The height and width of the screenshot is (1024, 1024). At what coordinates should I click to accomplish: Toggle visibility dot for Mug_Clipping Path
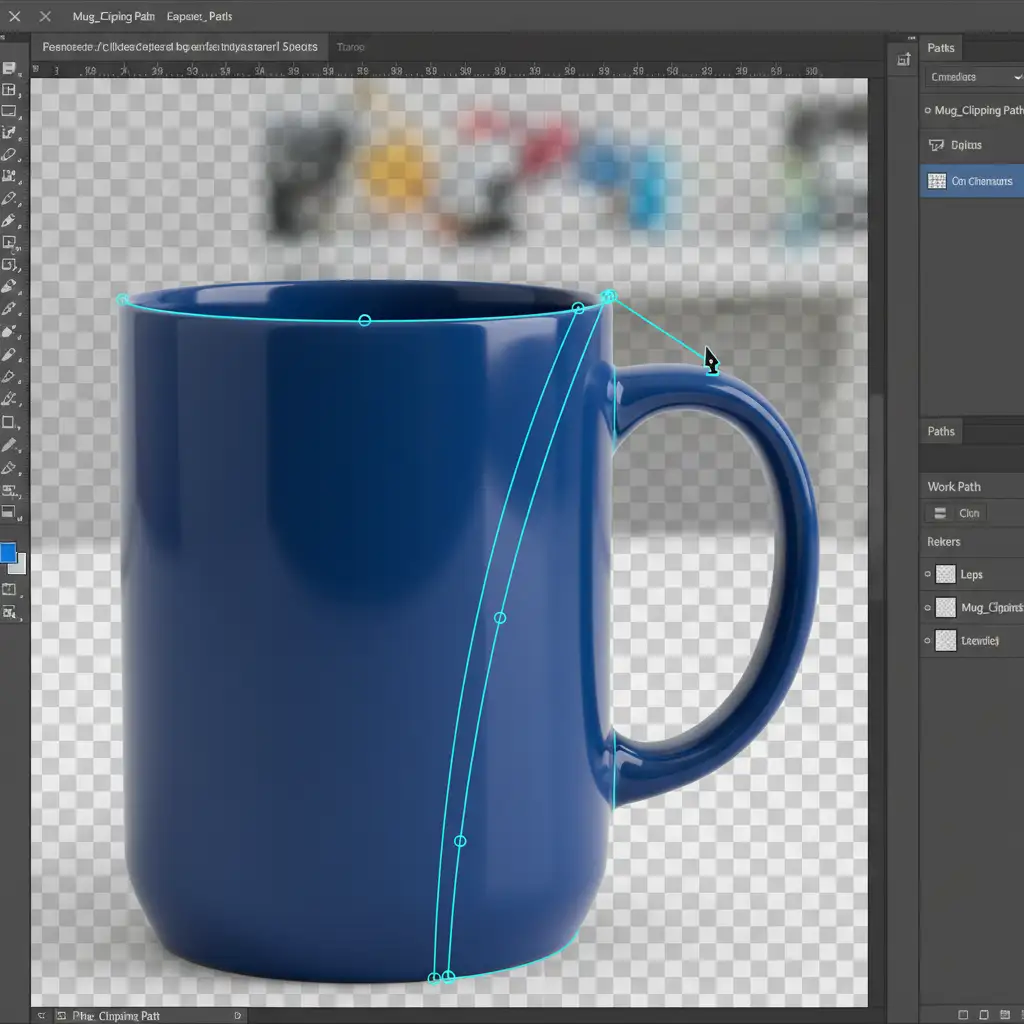pos(928,111)
